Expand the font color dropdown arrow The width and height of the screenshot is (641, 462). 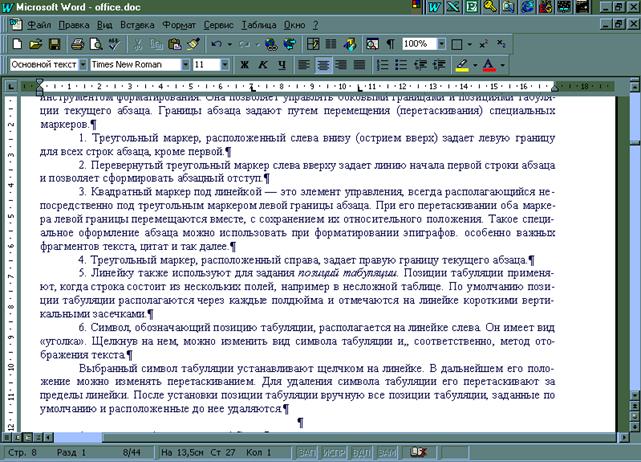point(502,65)
